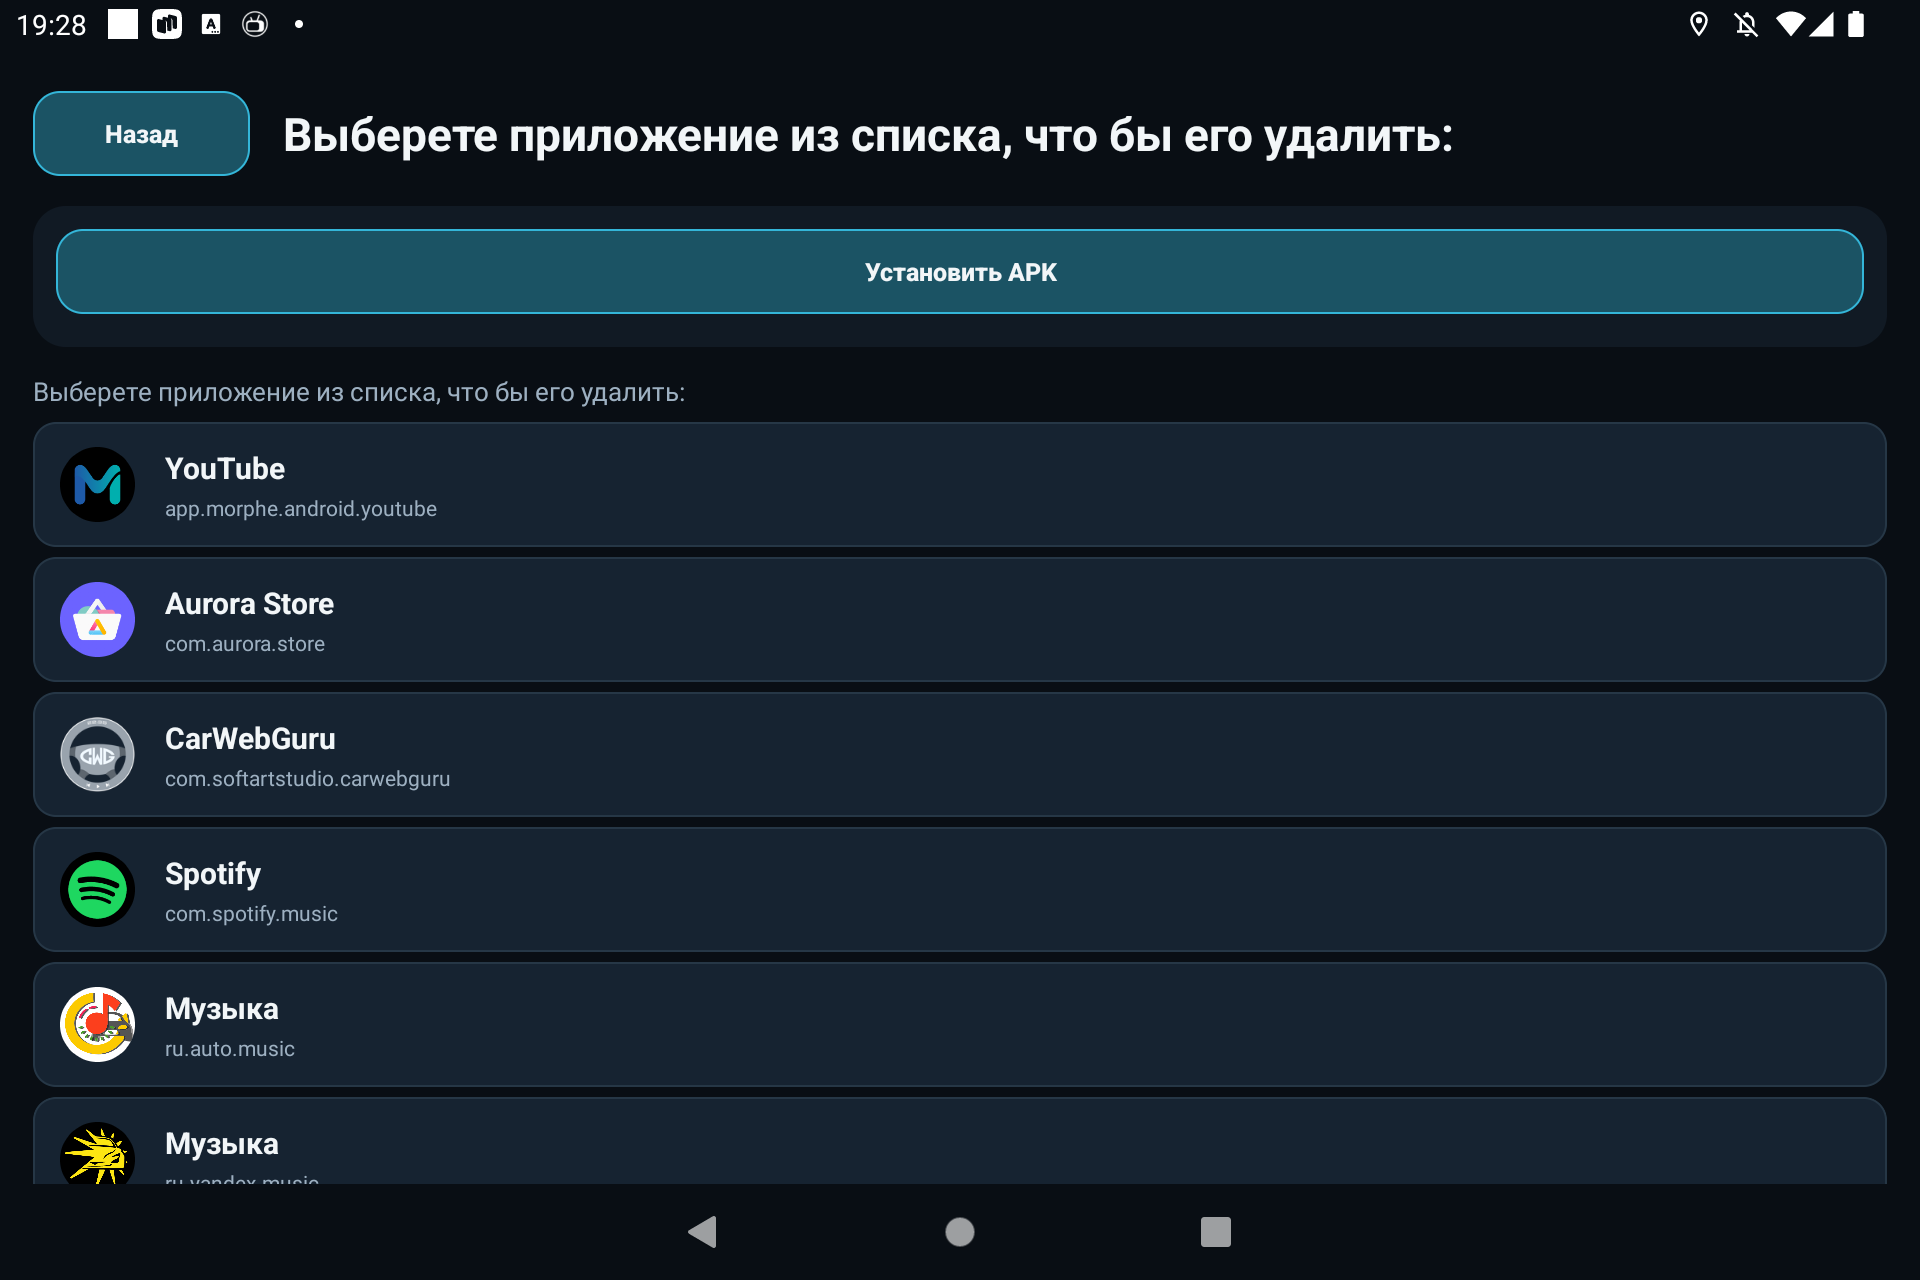Select the CarWebGuru steering wheel icon

click(97, 755)
